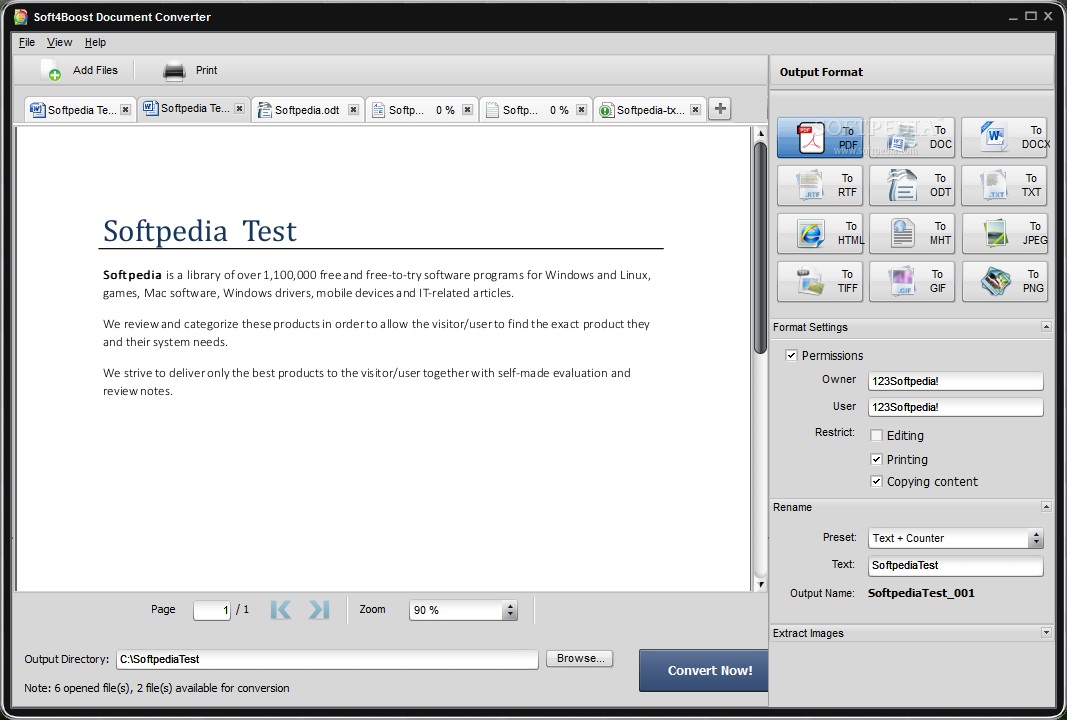Switch to the Softpedia.odt tab

(x=306, y=111)
